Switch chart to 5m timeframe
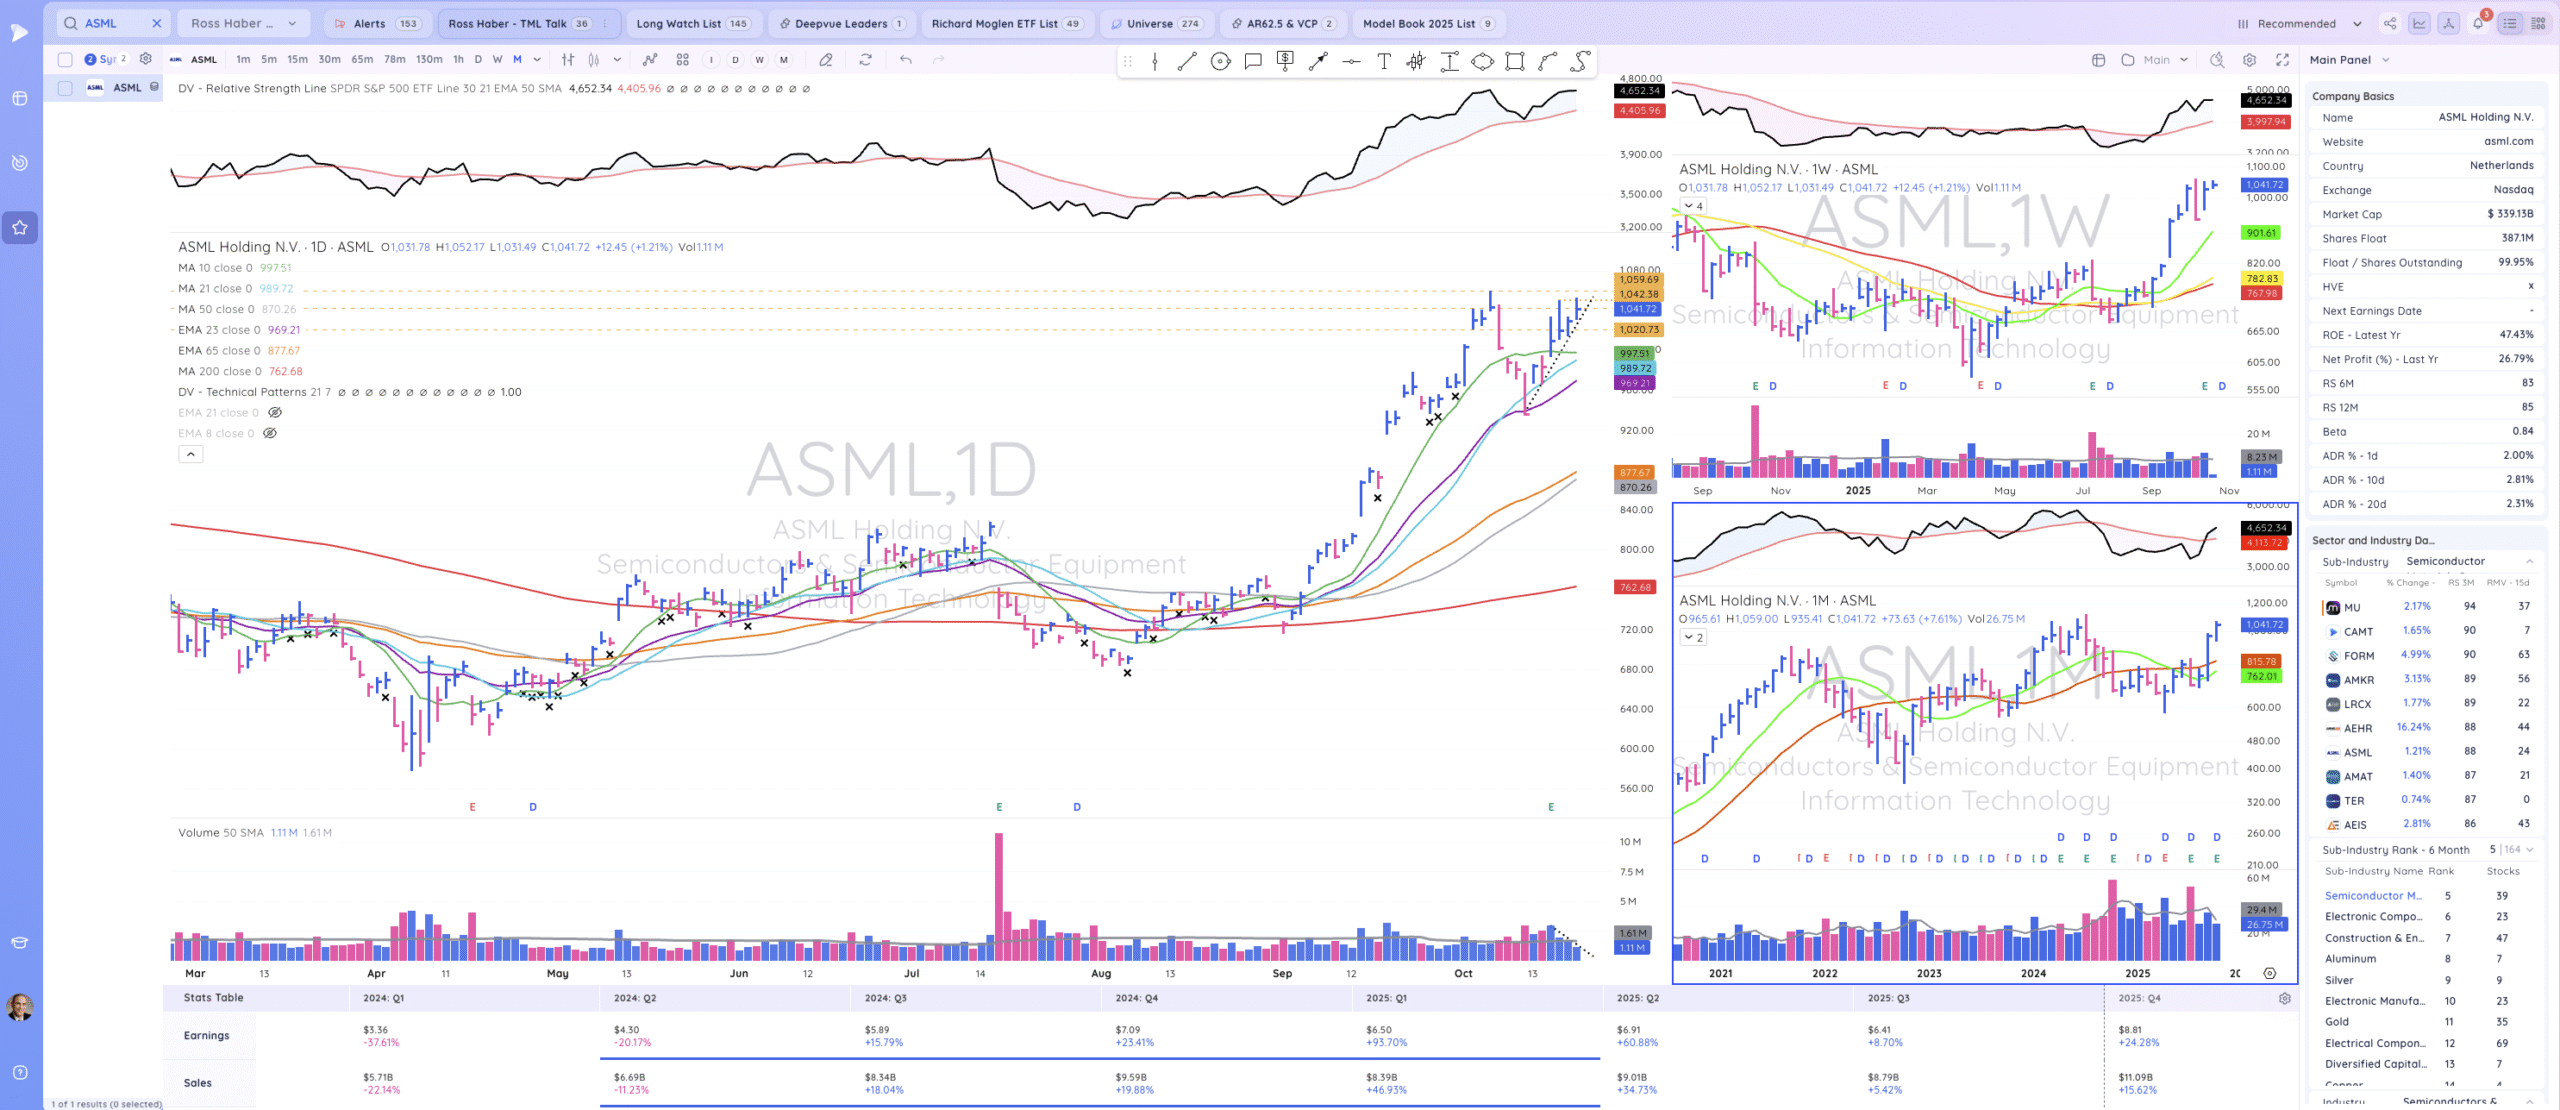This screenshot has height=1110, width=2560. (269, 60)
